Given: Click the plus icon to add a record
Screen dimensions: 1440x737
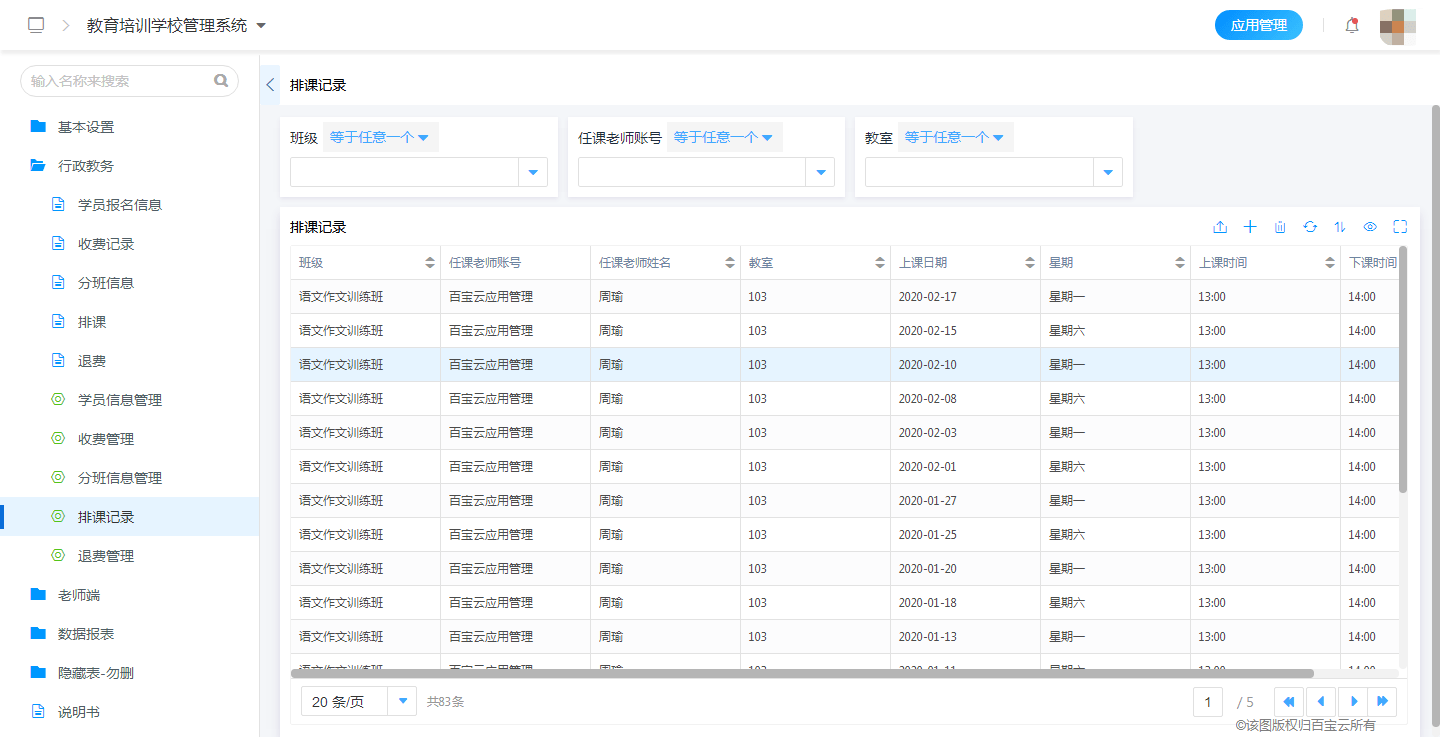Looking at the screenshot, I should [1250, 227].
